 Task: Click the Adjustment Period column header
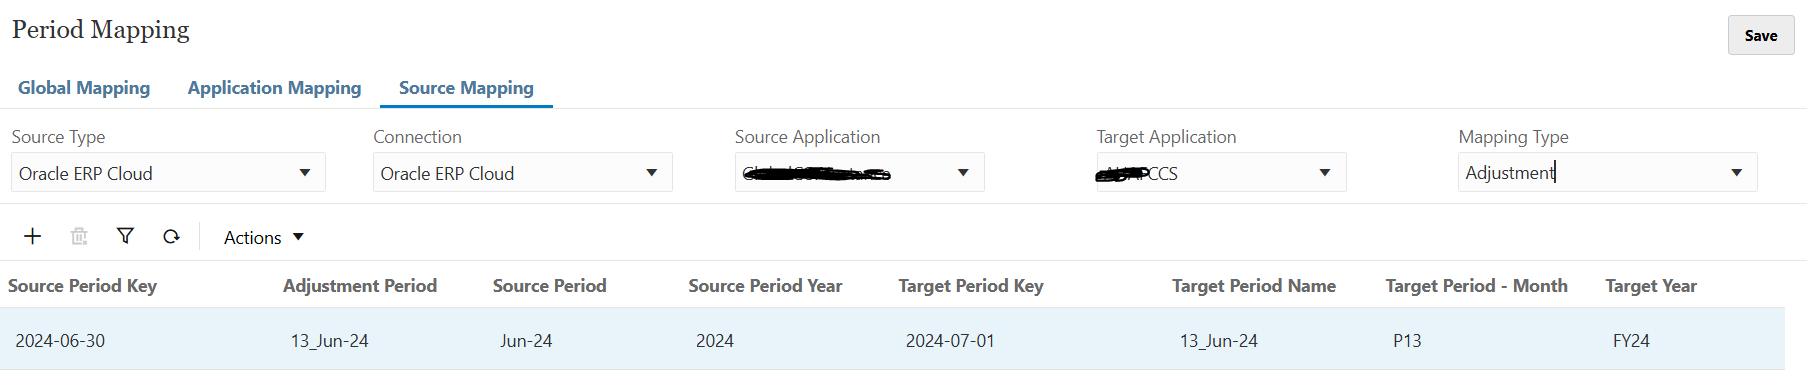360,286
